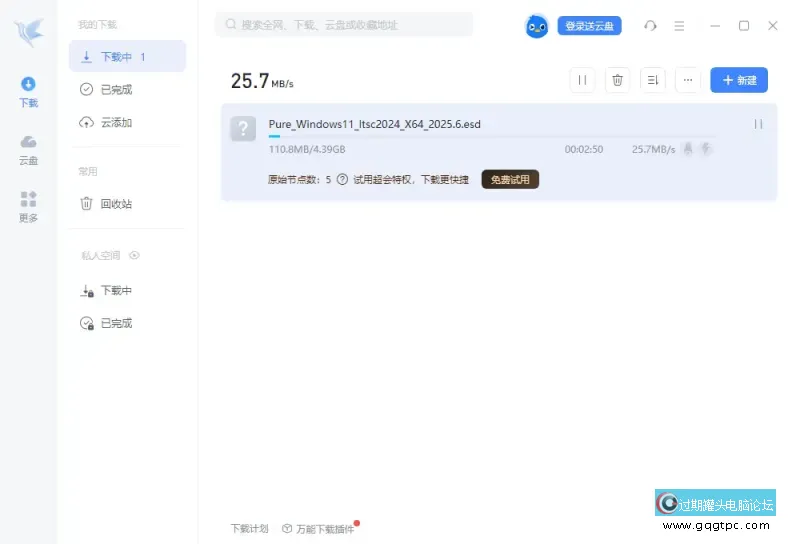The image size is (800, 544).
Task: Maximize the Xunlei window
Action: 744,26
